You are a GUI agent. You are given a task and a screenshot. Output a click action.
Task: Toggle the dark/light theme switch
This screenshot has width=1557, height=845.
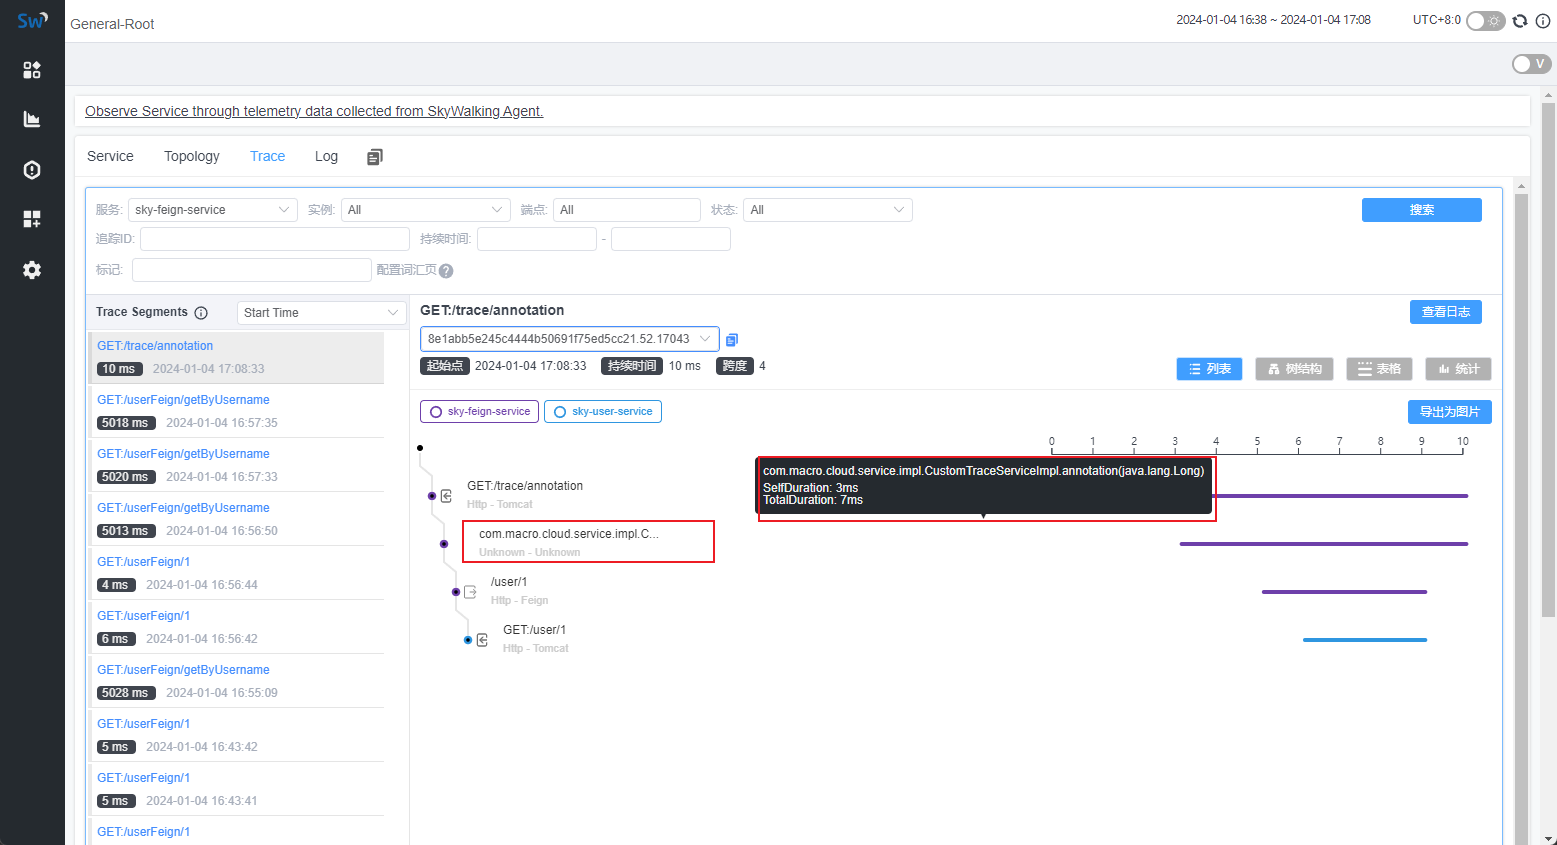pos(1485,21)
